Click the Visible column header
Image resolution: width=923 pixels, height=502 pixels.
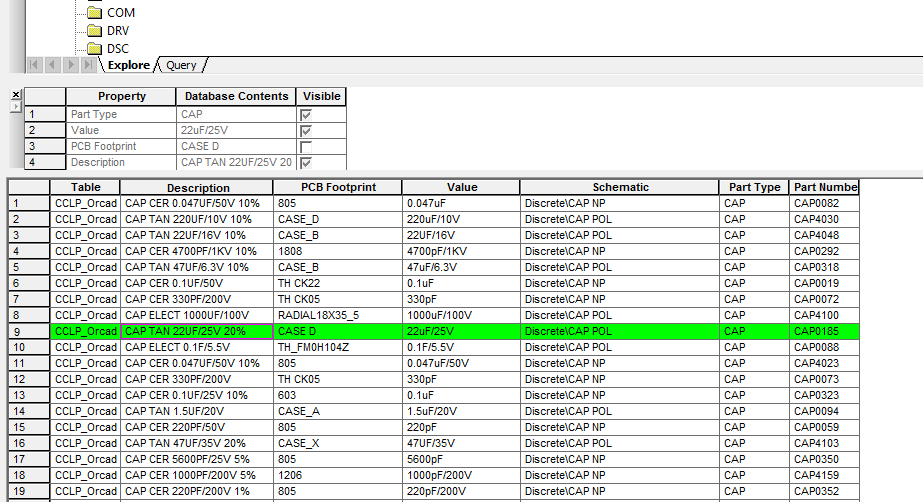coord(321,97)
